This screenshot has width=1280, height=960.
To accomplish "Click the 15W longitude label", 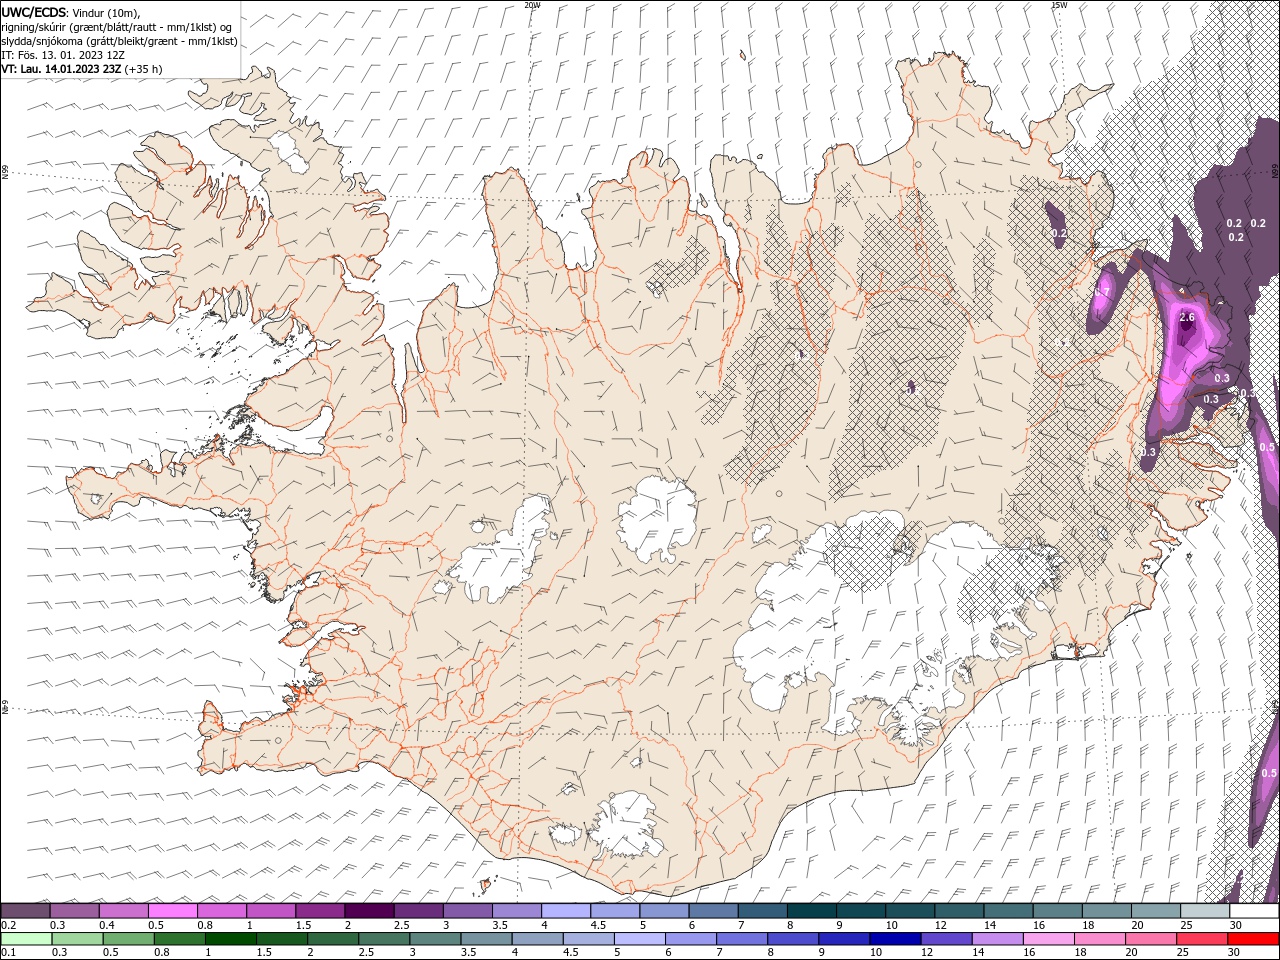I will pyautogui.click(x=1059, y=5).
